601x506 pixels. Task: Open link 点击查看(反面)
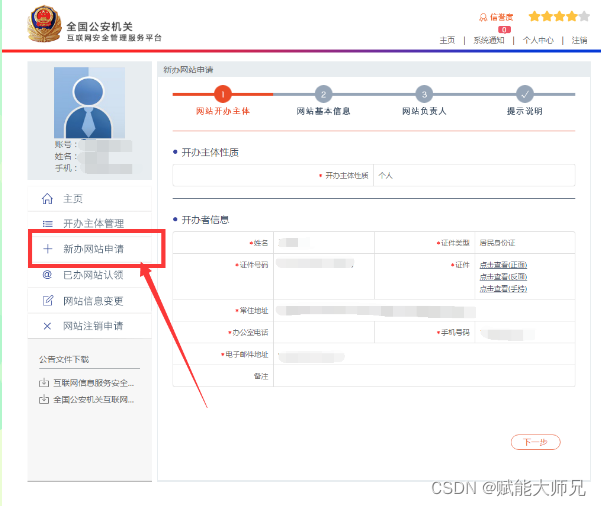503,277
